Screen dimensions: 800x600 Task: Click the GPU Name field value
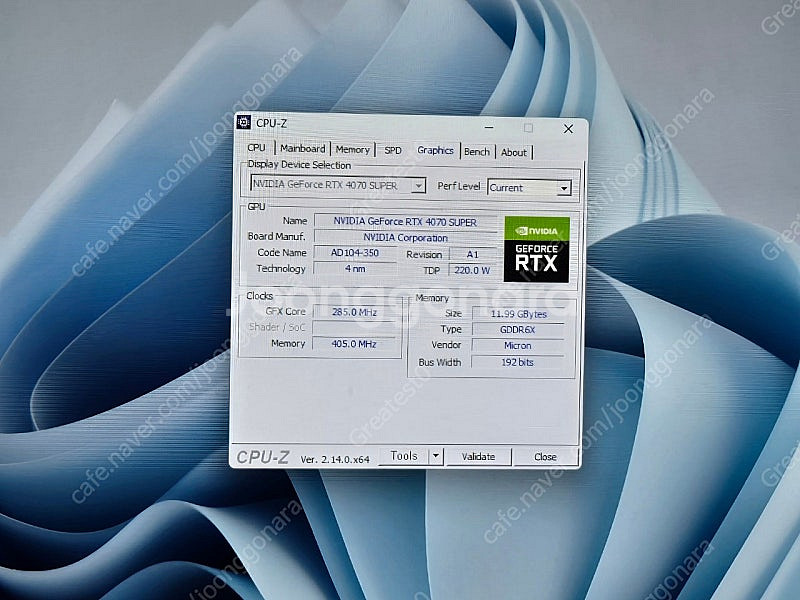coord(405,221)
